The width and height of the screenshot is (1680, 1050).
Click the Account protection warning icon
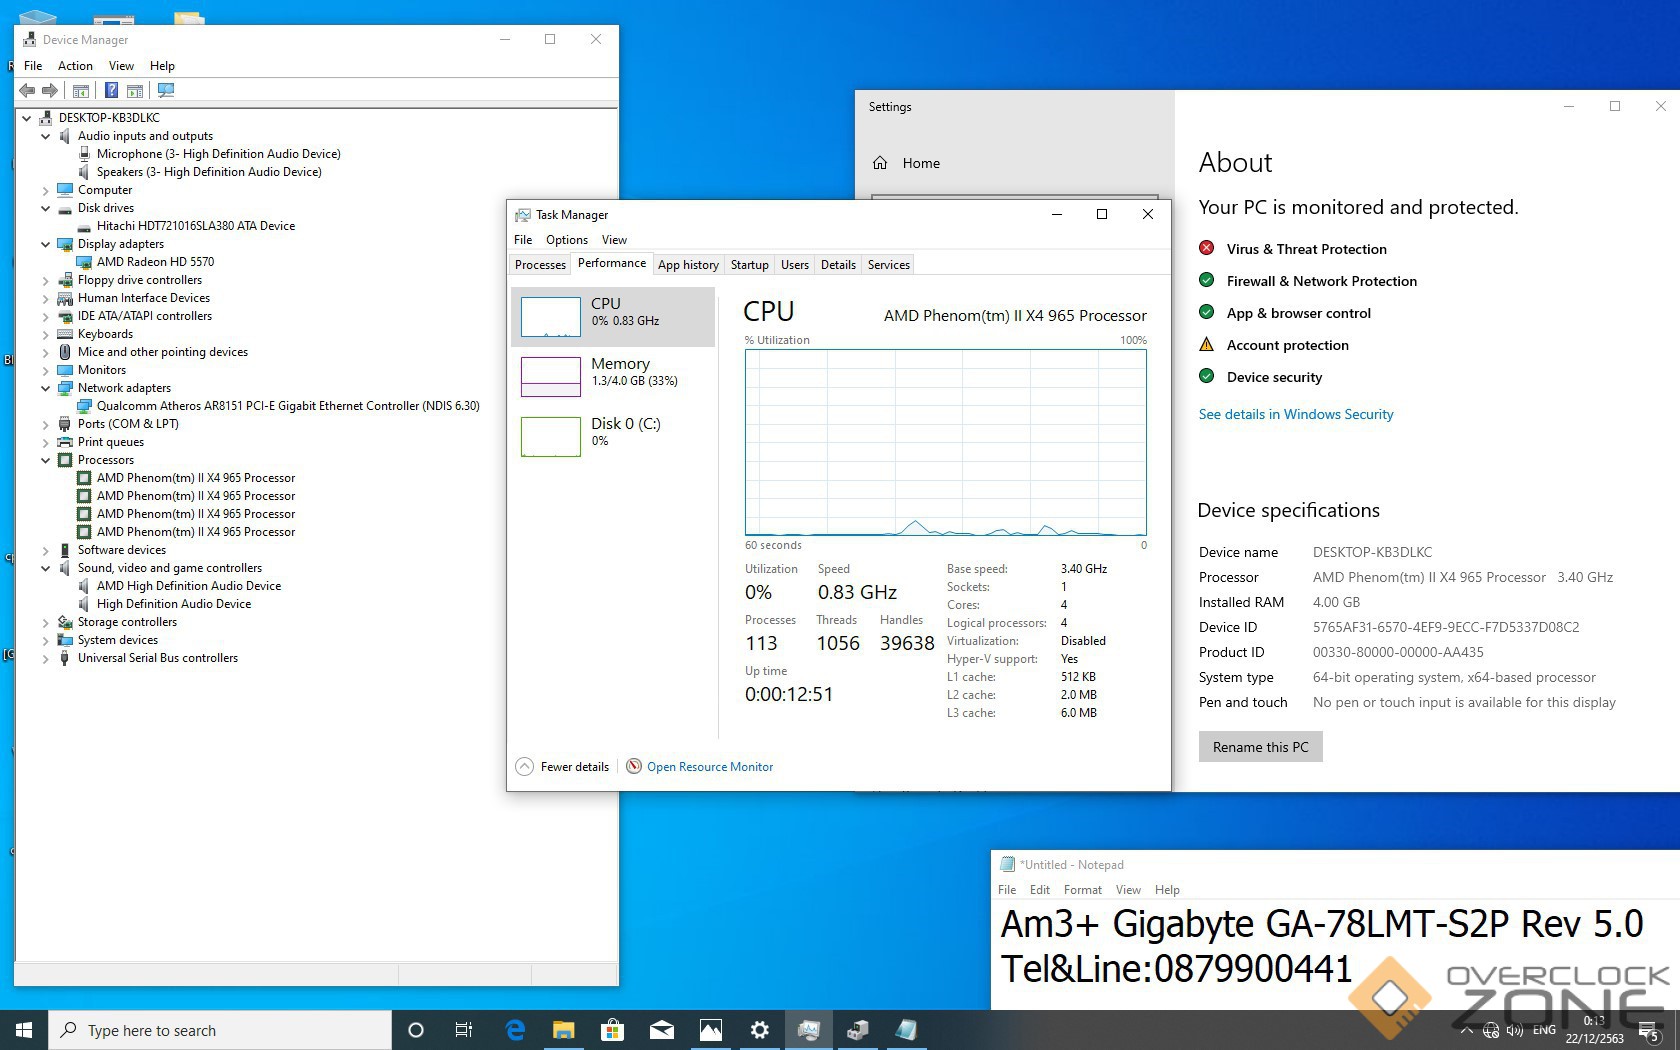[x=1207, y=344]
